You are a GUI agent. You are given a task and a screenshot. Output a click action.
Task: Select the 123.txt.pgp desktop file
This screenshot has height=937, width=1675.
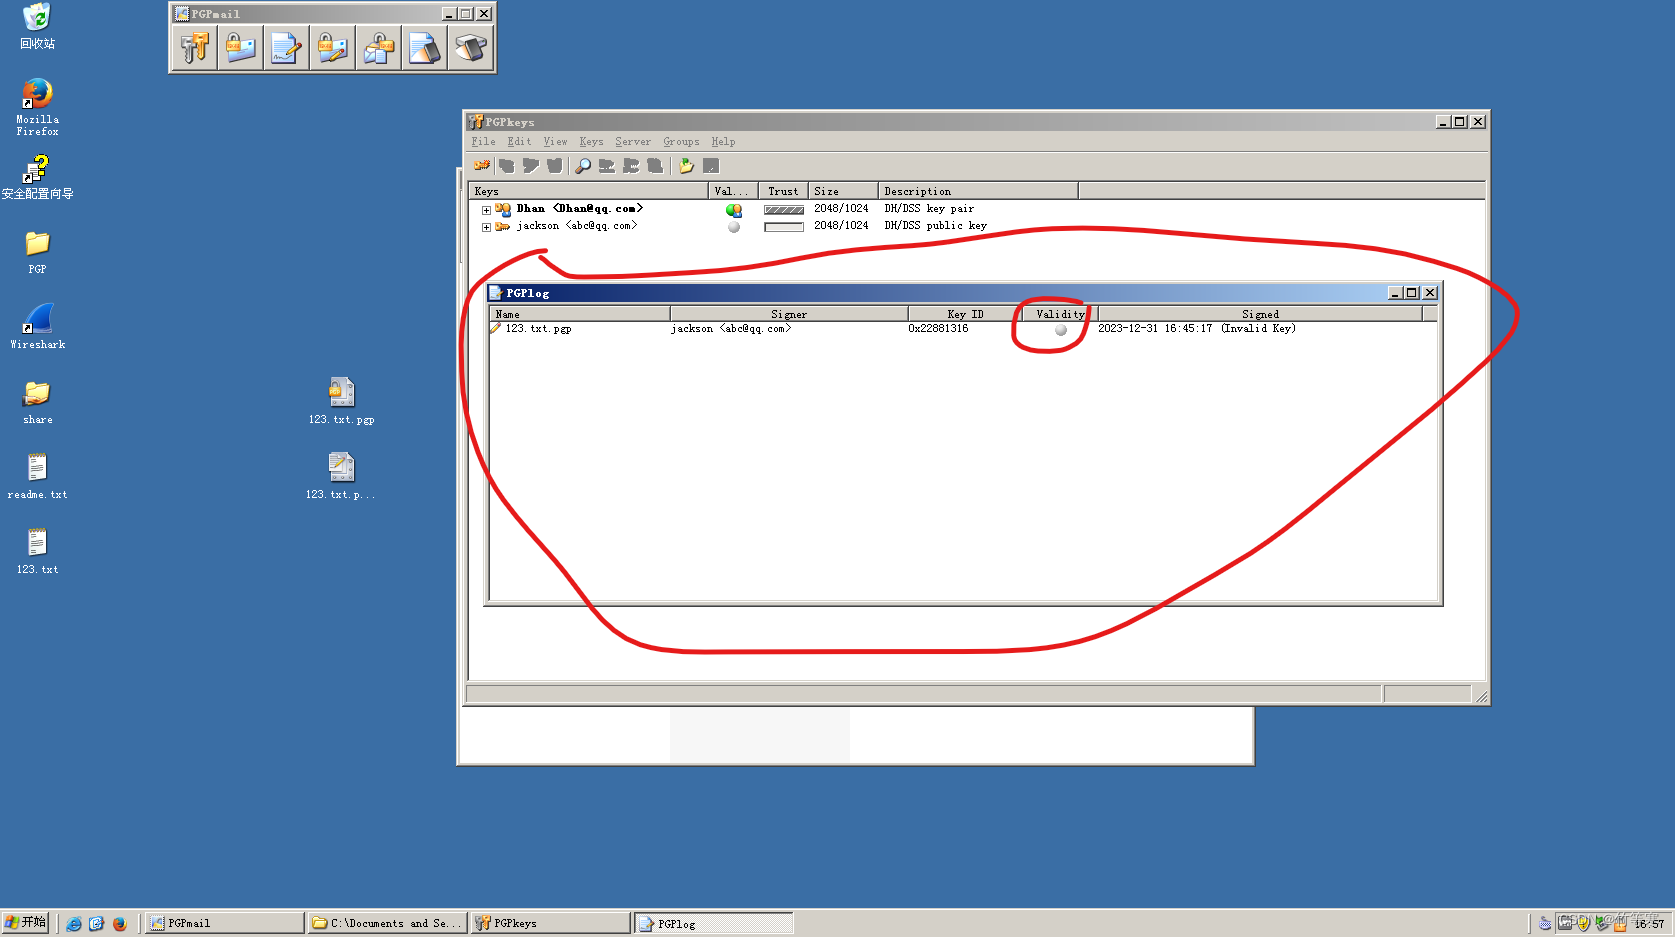341,401
